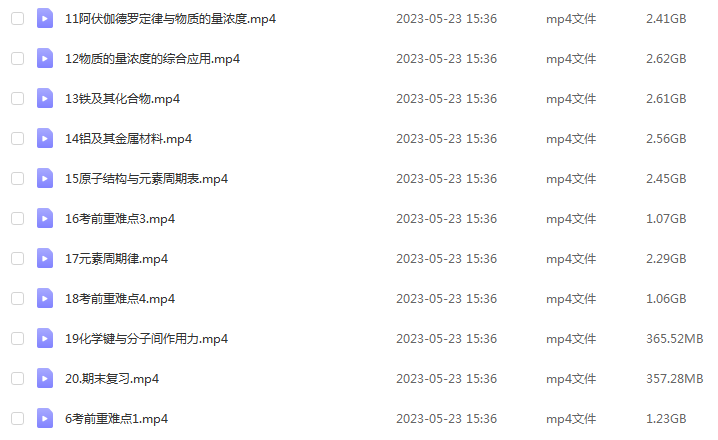718x440 pixels.
Task: Select checkbox beside 18考前重难点4.mp4
Action: (x=17, y=299)
